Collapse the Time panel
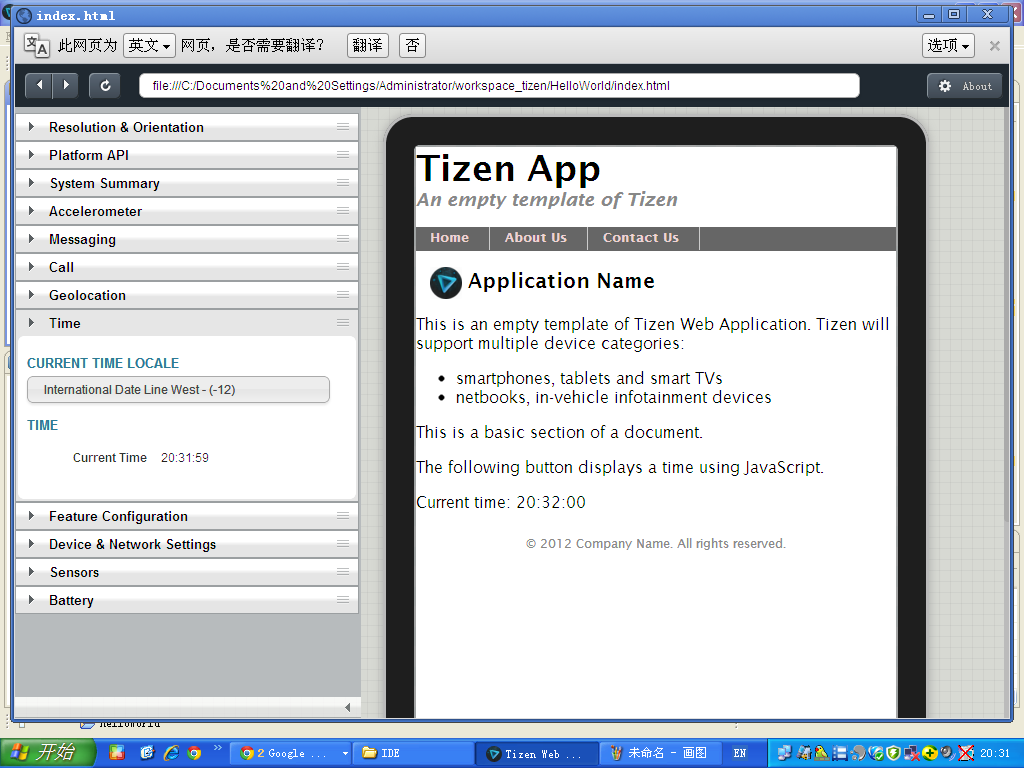Image resolution: width=1024 pixels, height=768 pixels. [x=187, y=323]
